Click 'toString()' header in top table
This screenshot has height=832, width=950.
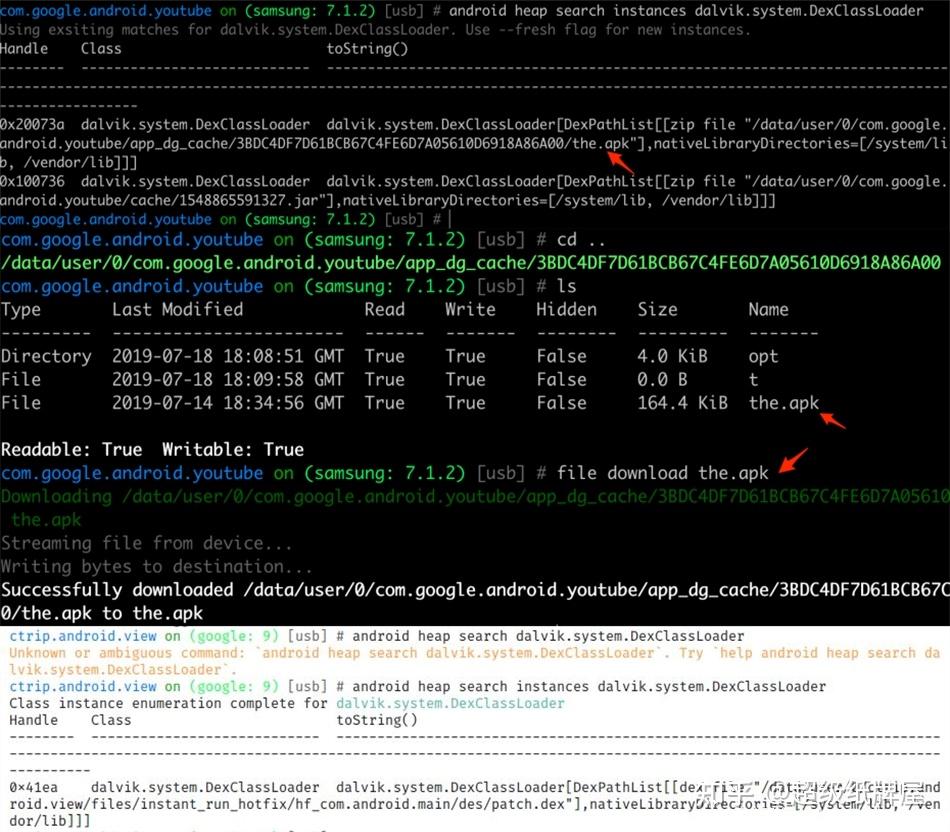[367, 49]
